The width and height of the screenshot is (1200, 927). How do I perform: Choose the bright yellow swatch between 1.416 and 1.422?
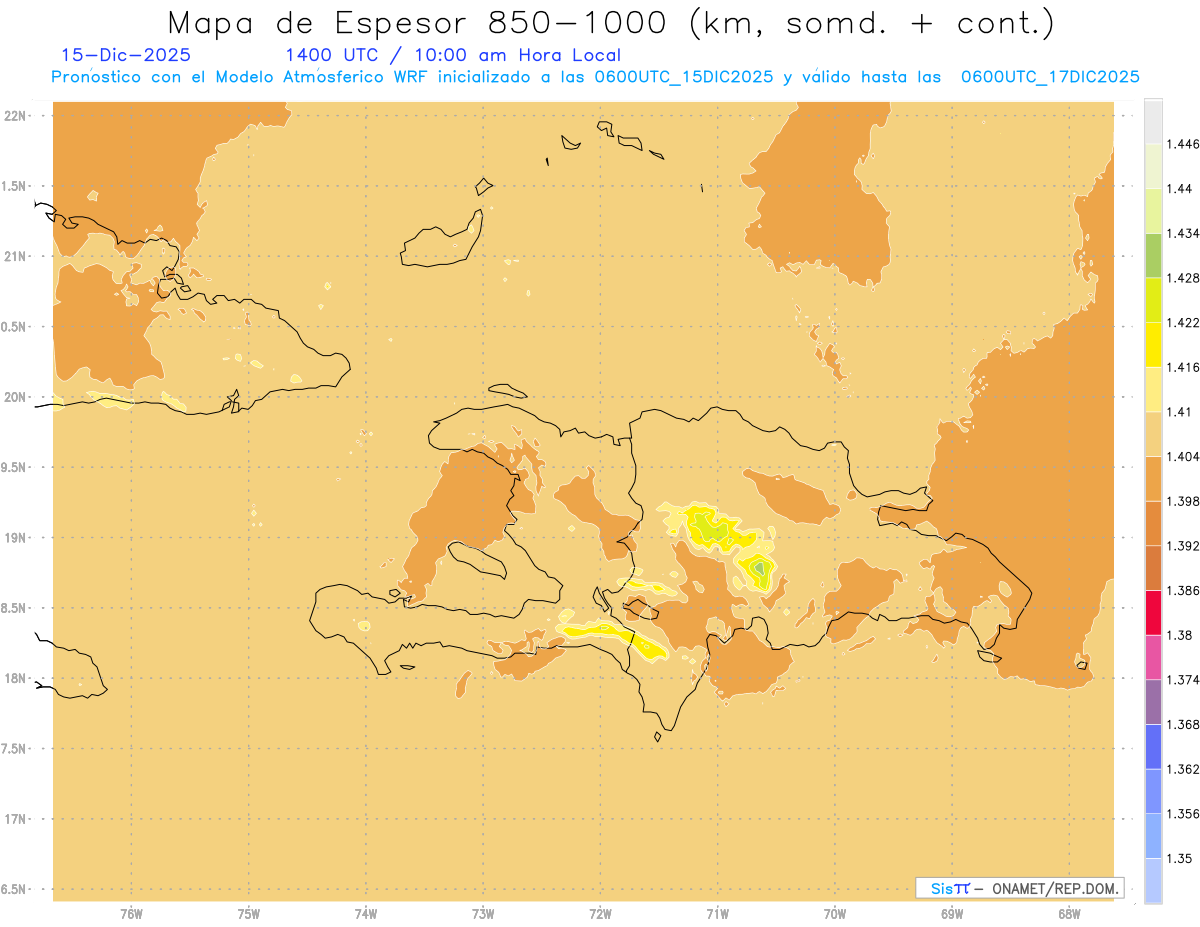point(1153,345)
